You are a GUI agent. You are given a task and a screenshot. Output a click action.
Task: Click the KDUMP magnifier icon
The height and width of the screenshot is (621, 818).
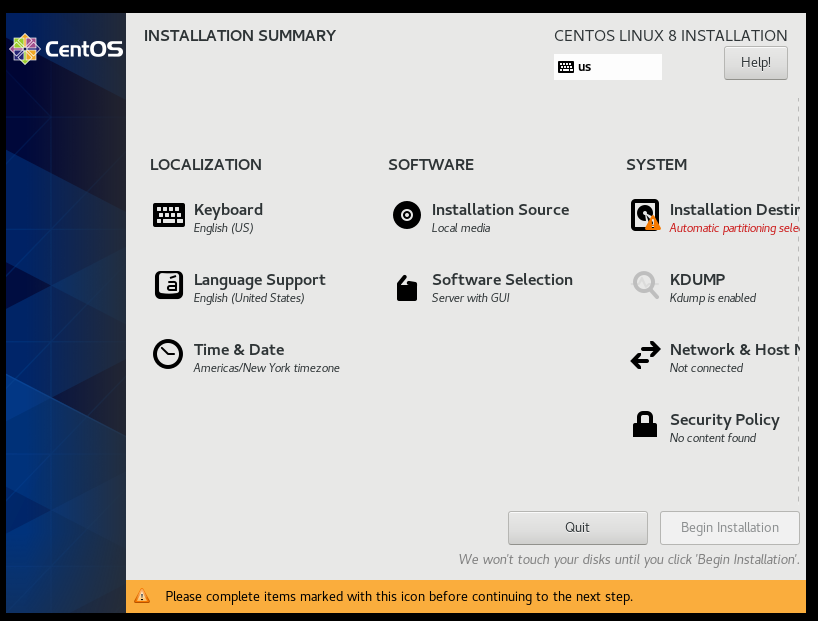point(645,285)
